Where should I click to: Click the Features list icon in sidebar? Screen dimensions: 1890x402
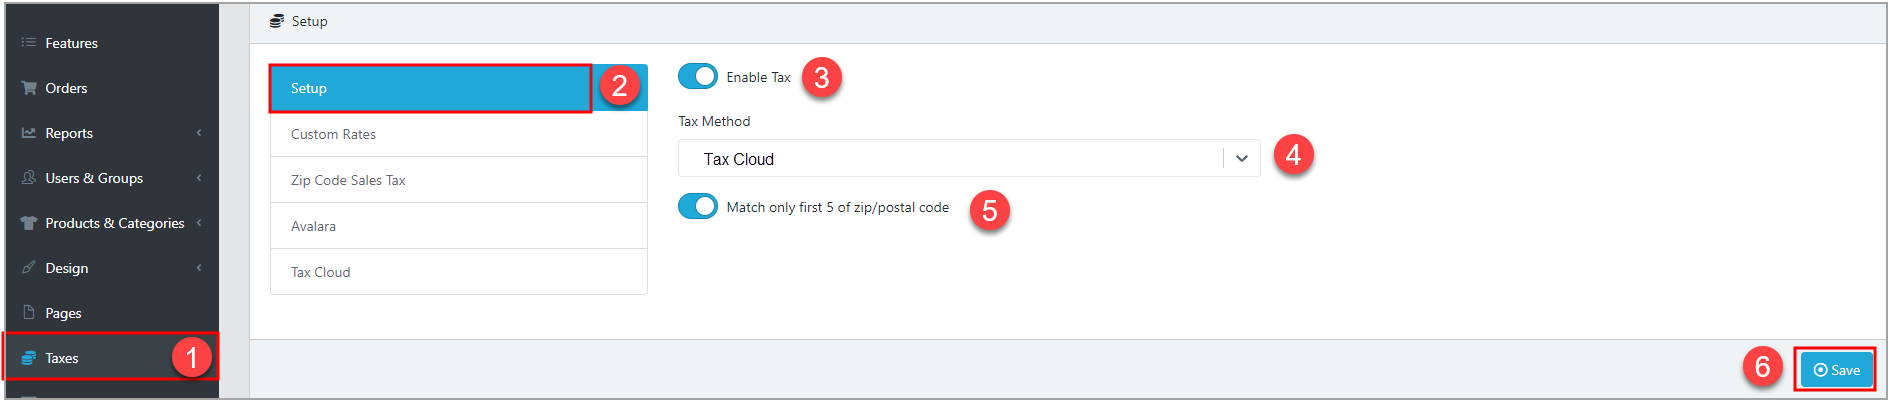(x=29, y=43)
